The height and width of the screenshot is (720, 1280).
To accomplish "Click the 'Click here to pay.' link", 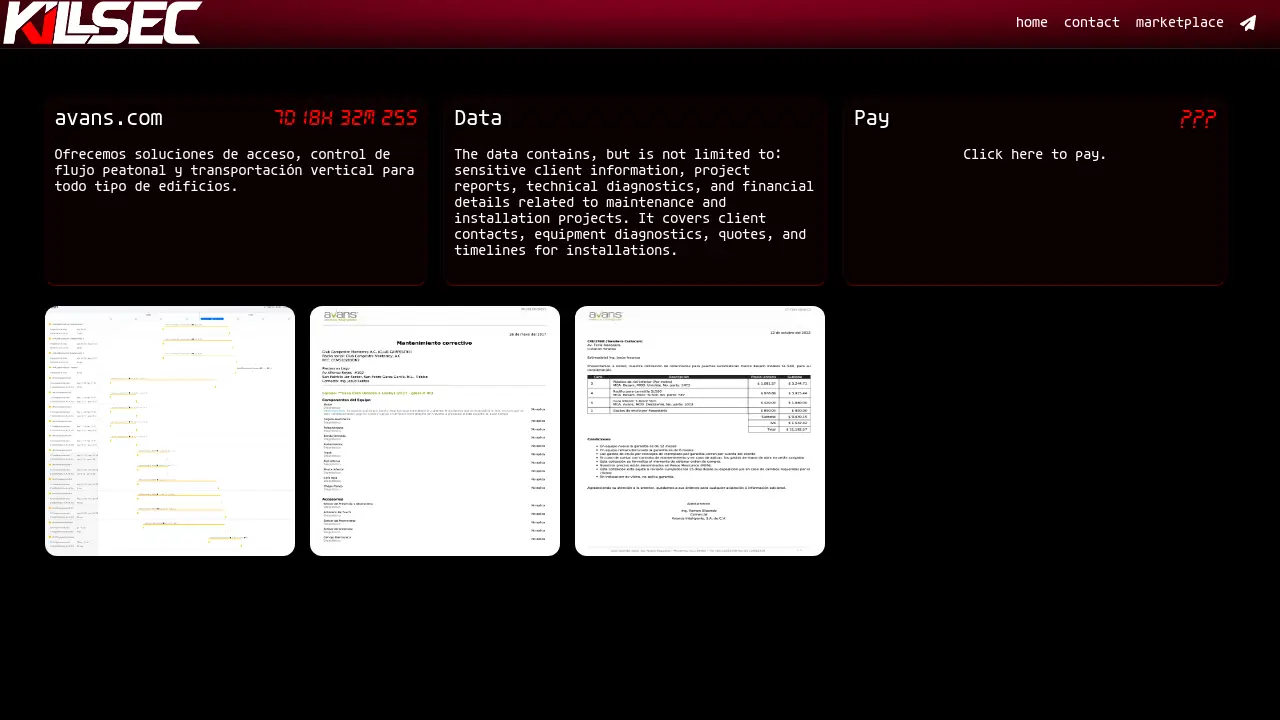I will click(x=1034, y=154).
